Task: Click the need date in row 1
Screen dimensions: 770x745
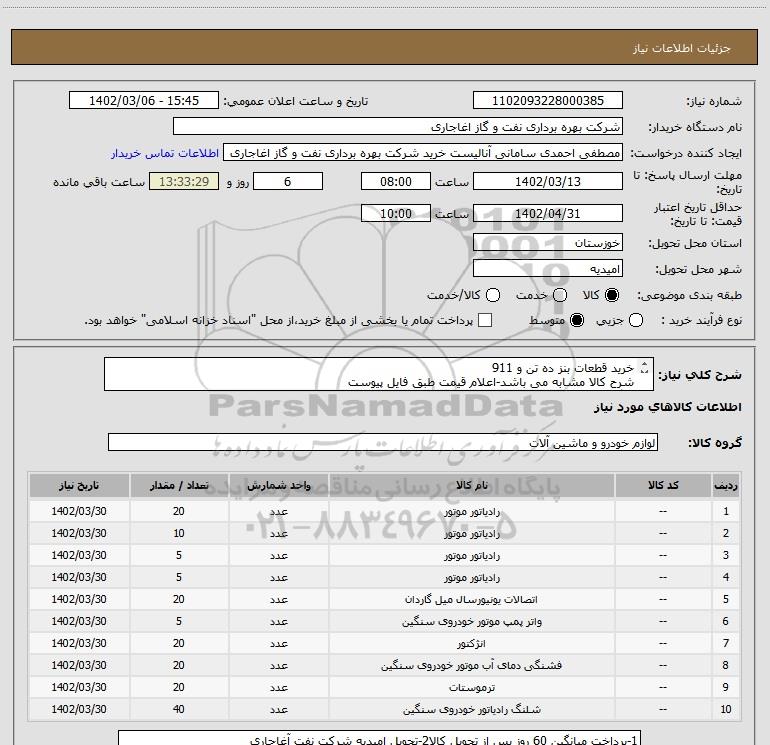Action: [x=79, y=511]
